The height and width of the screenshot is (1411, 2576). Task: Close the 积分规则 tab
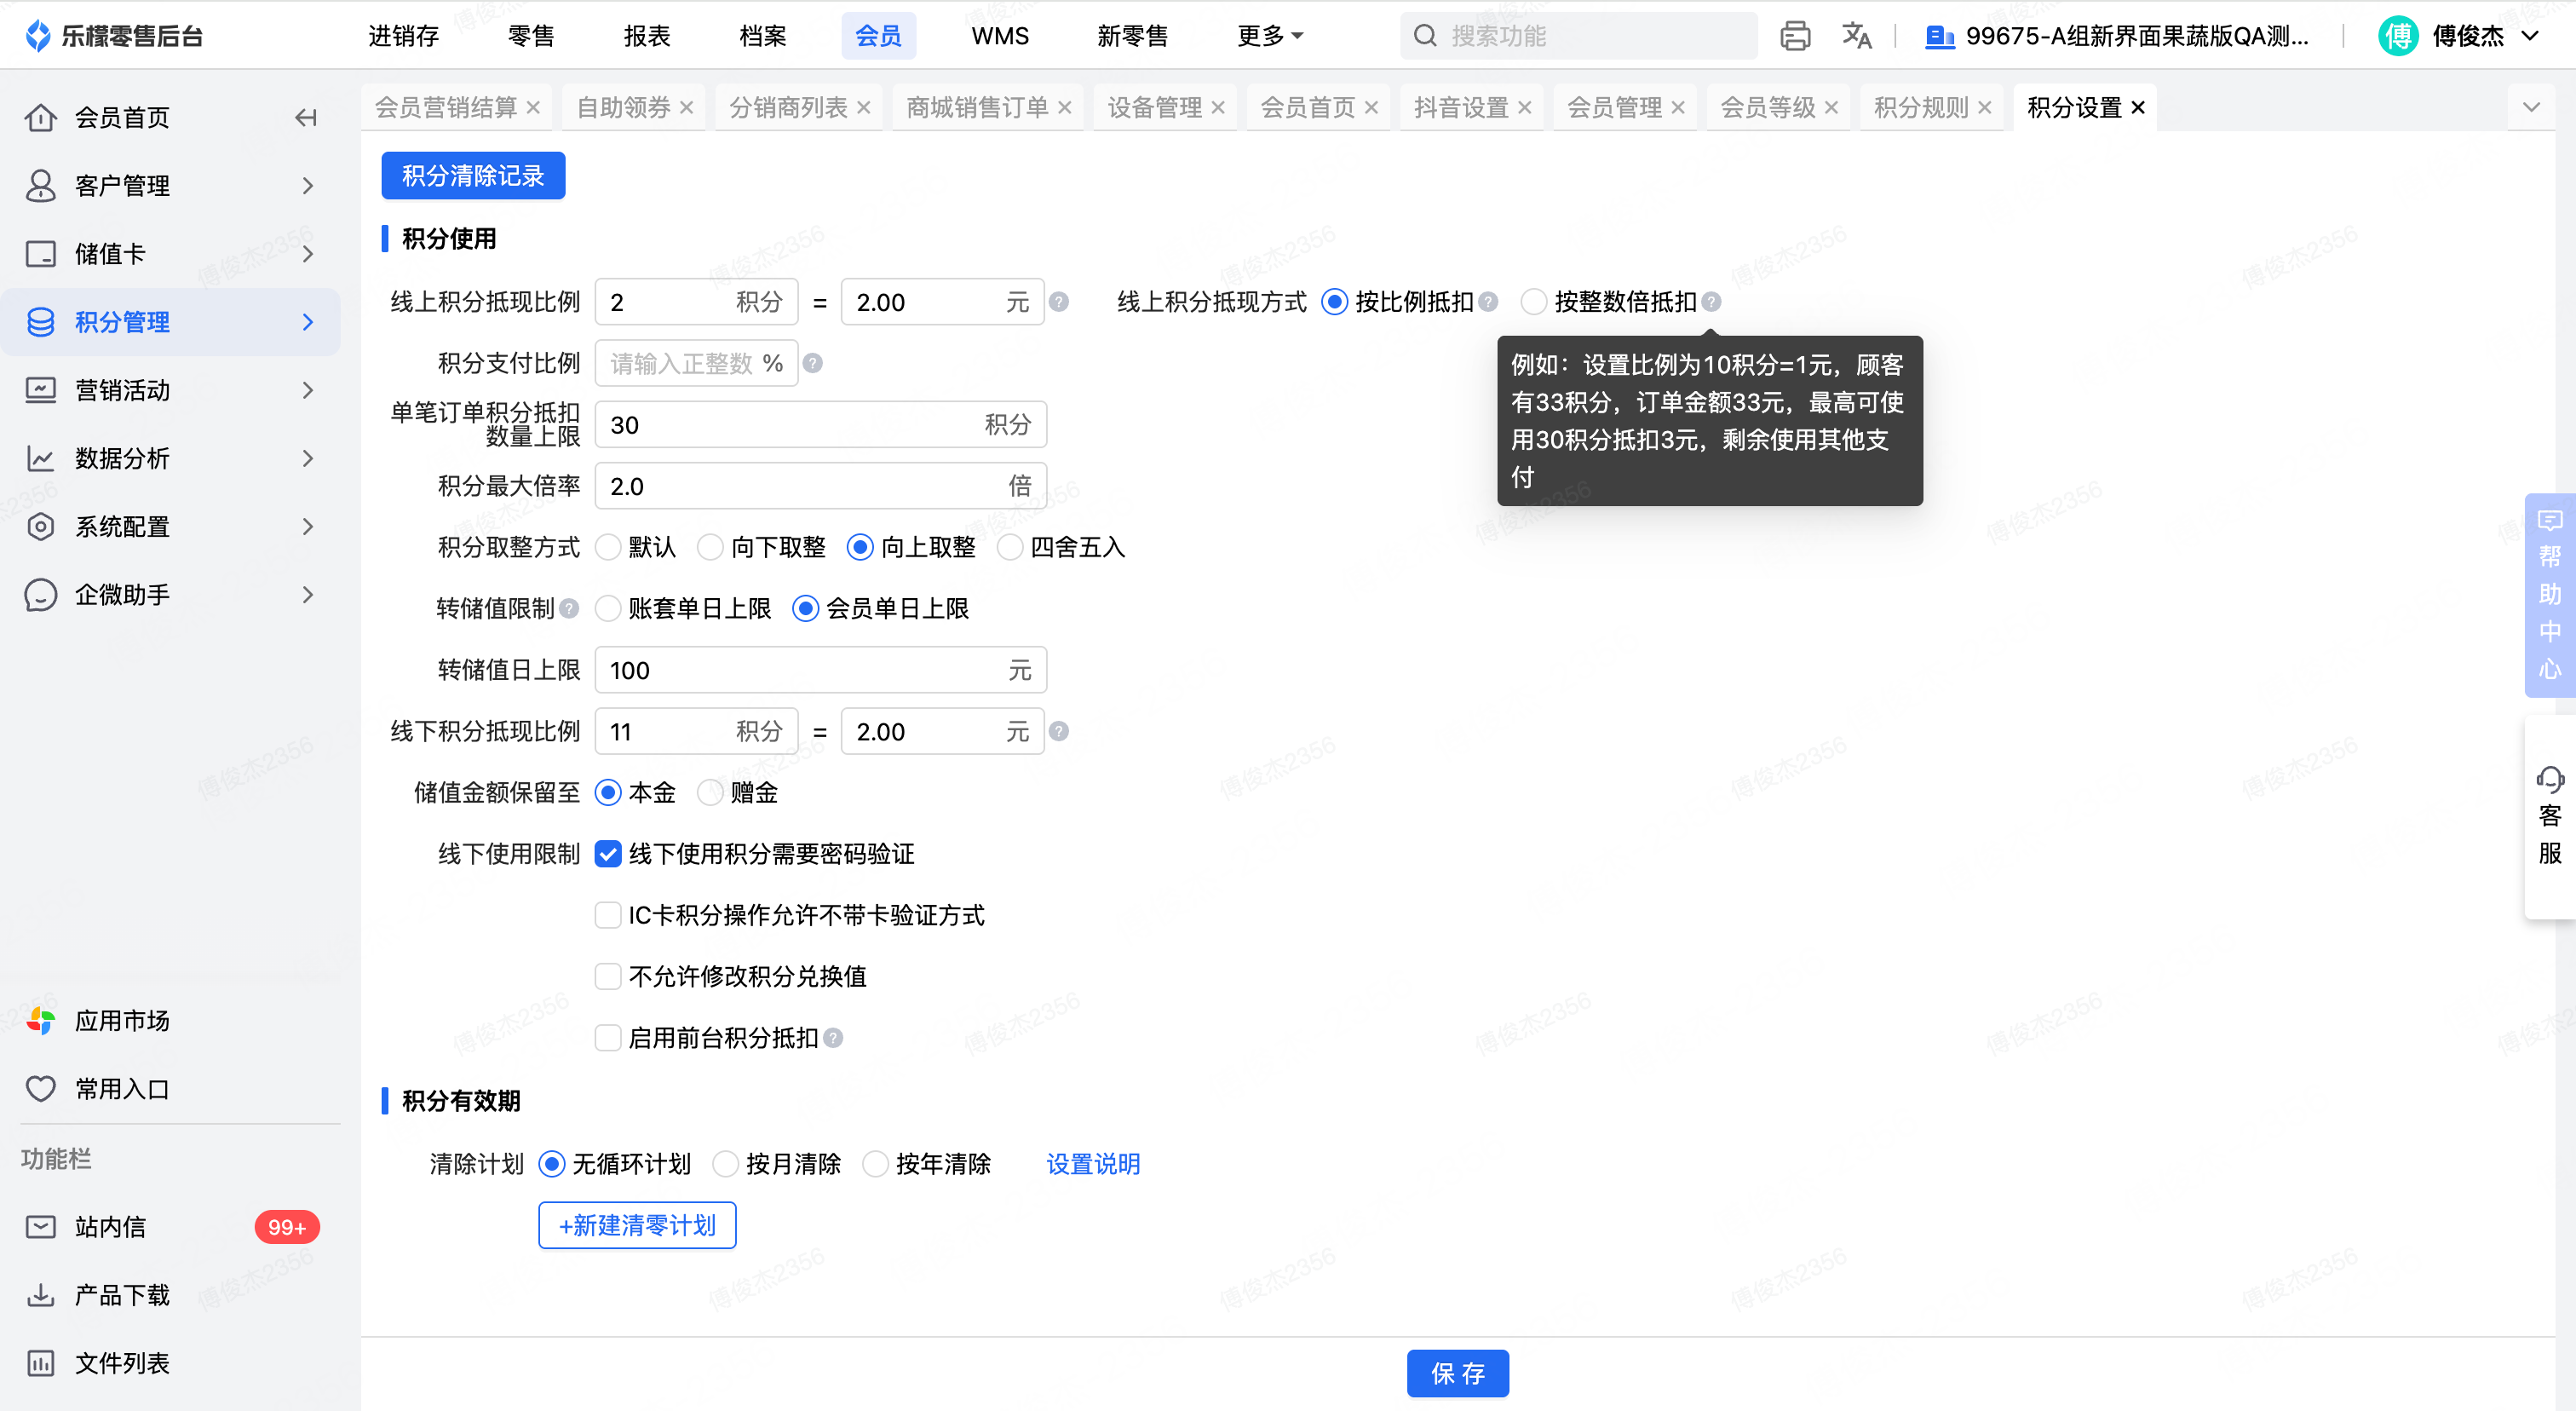pyautogui.click(x=1985, y=108)
